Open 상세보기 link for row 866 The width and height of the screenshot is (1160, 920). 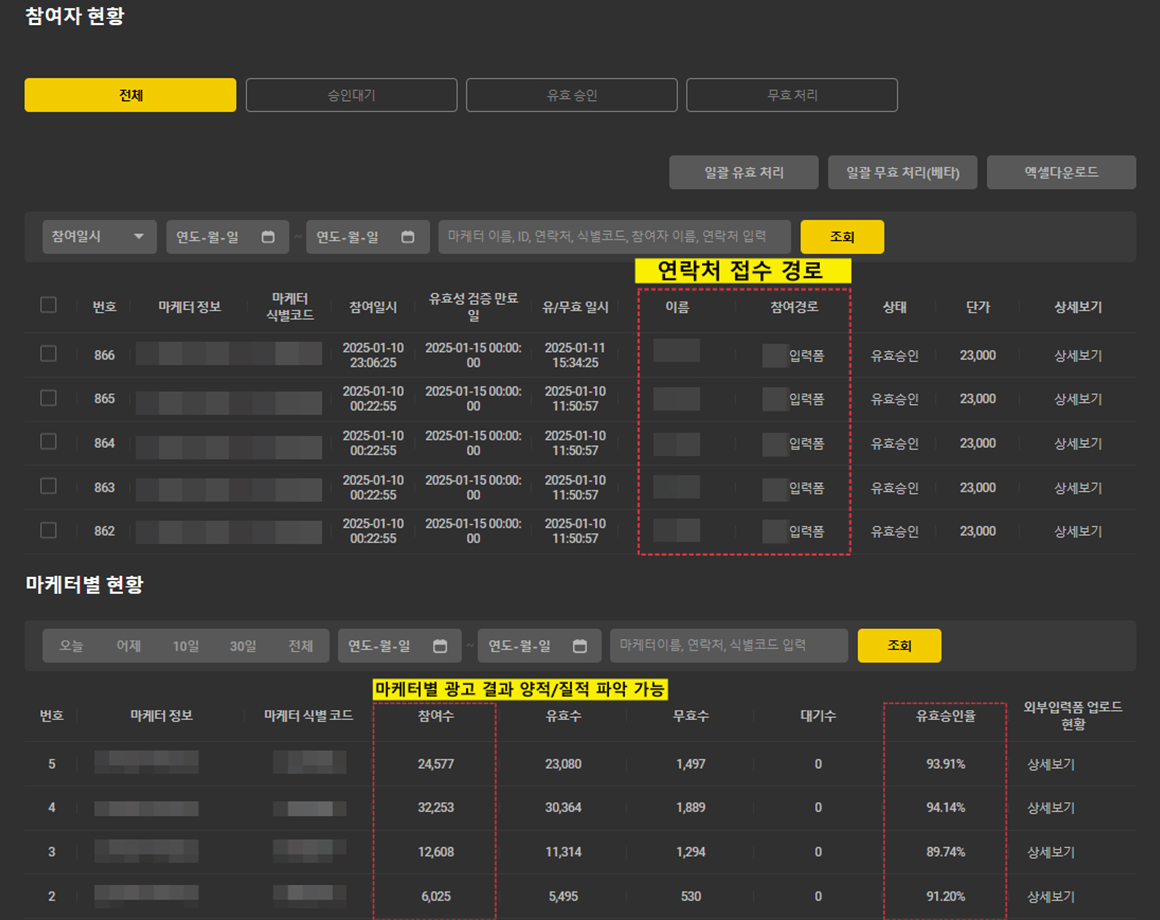1077,355
